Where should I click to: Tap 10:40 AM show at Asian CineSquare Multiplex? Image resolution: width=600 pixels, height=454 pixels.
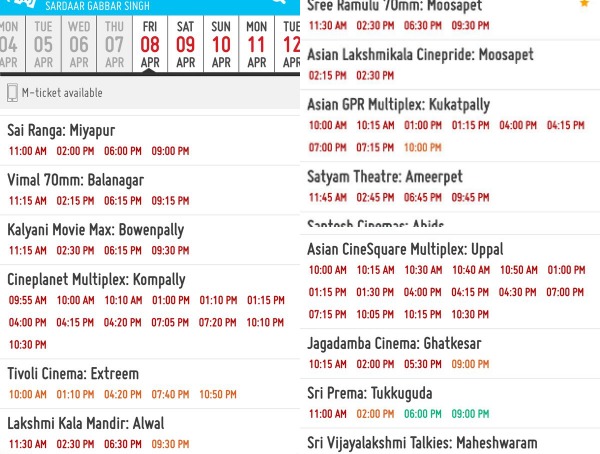(x=470, y=270)
